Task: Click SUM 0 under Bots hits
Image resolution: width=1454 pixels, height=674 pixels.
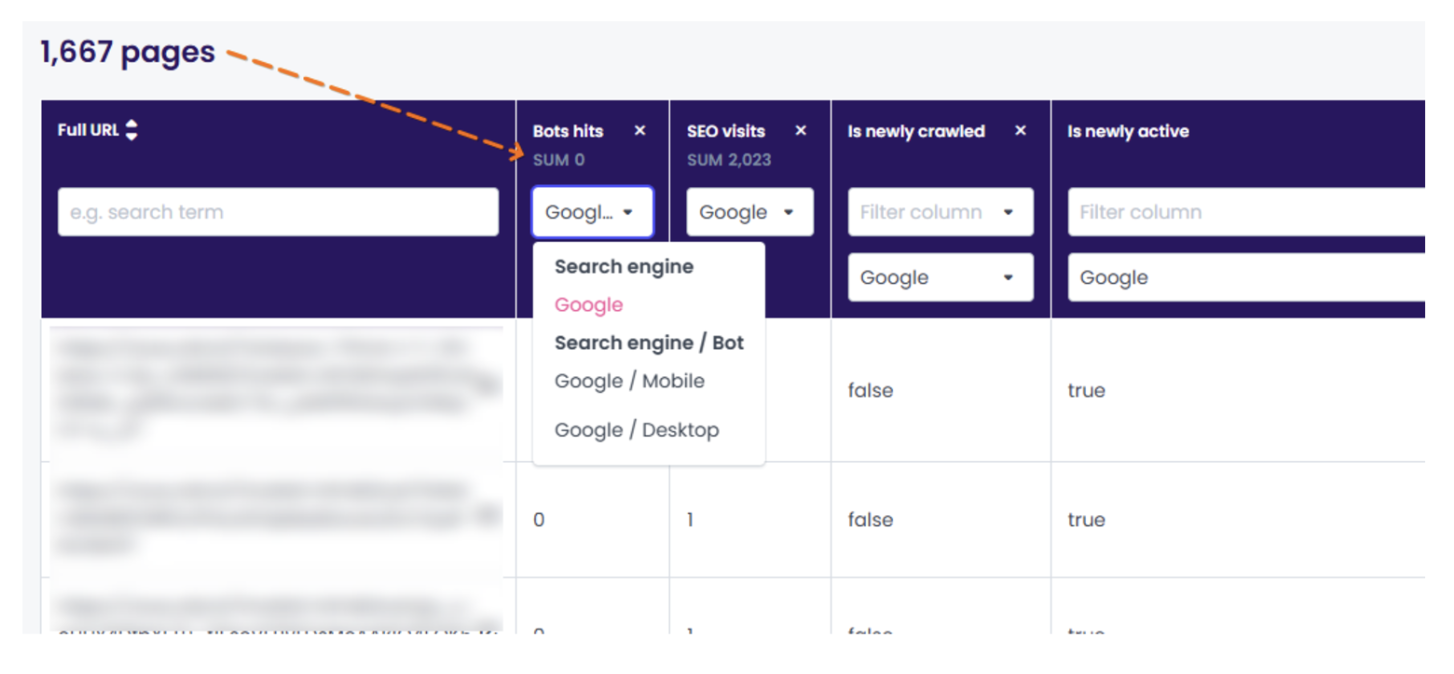Action: coord(559,160)
